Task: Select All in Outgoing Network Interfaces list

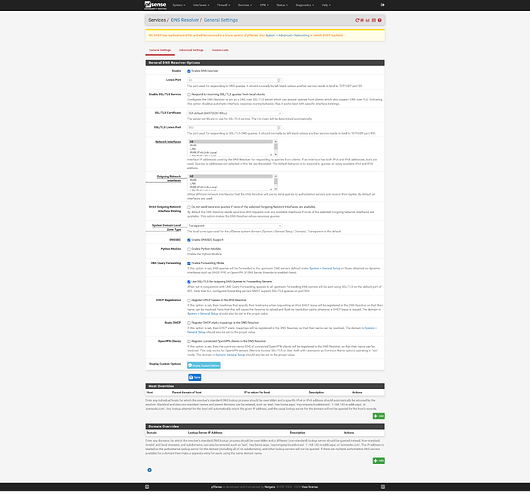Action: coord(231,176)
